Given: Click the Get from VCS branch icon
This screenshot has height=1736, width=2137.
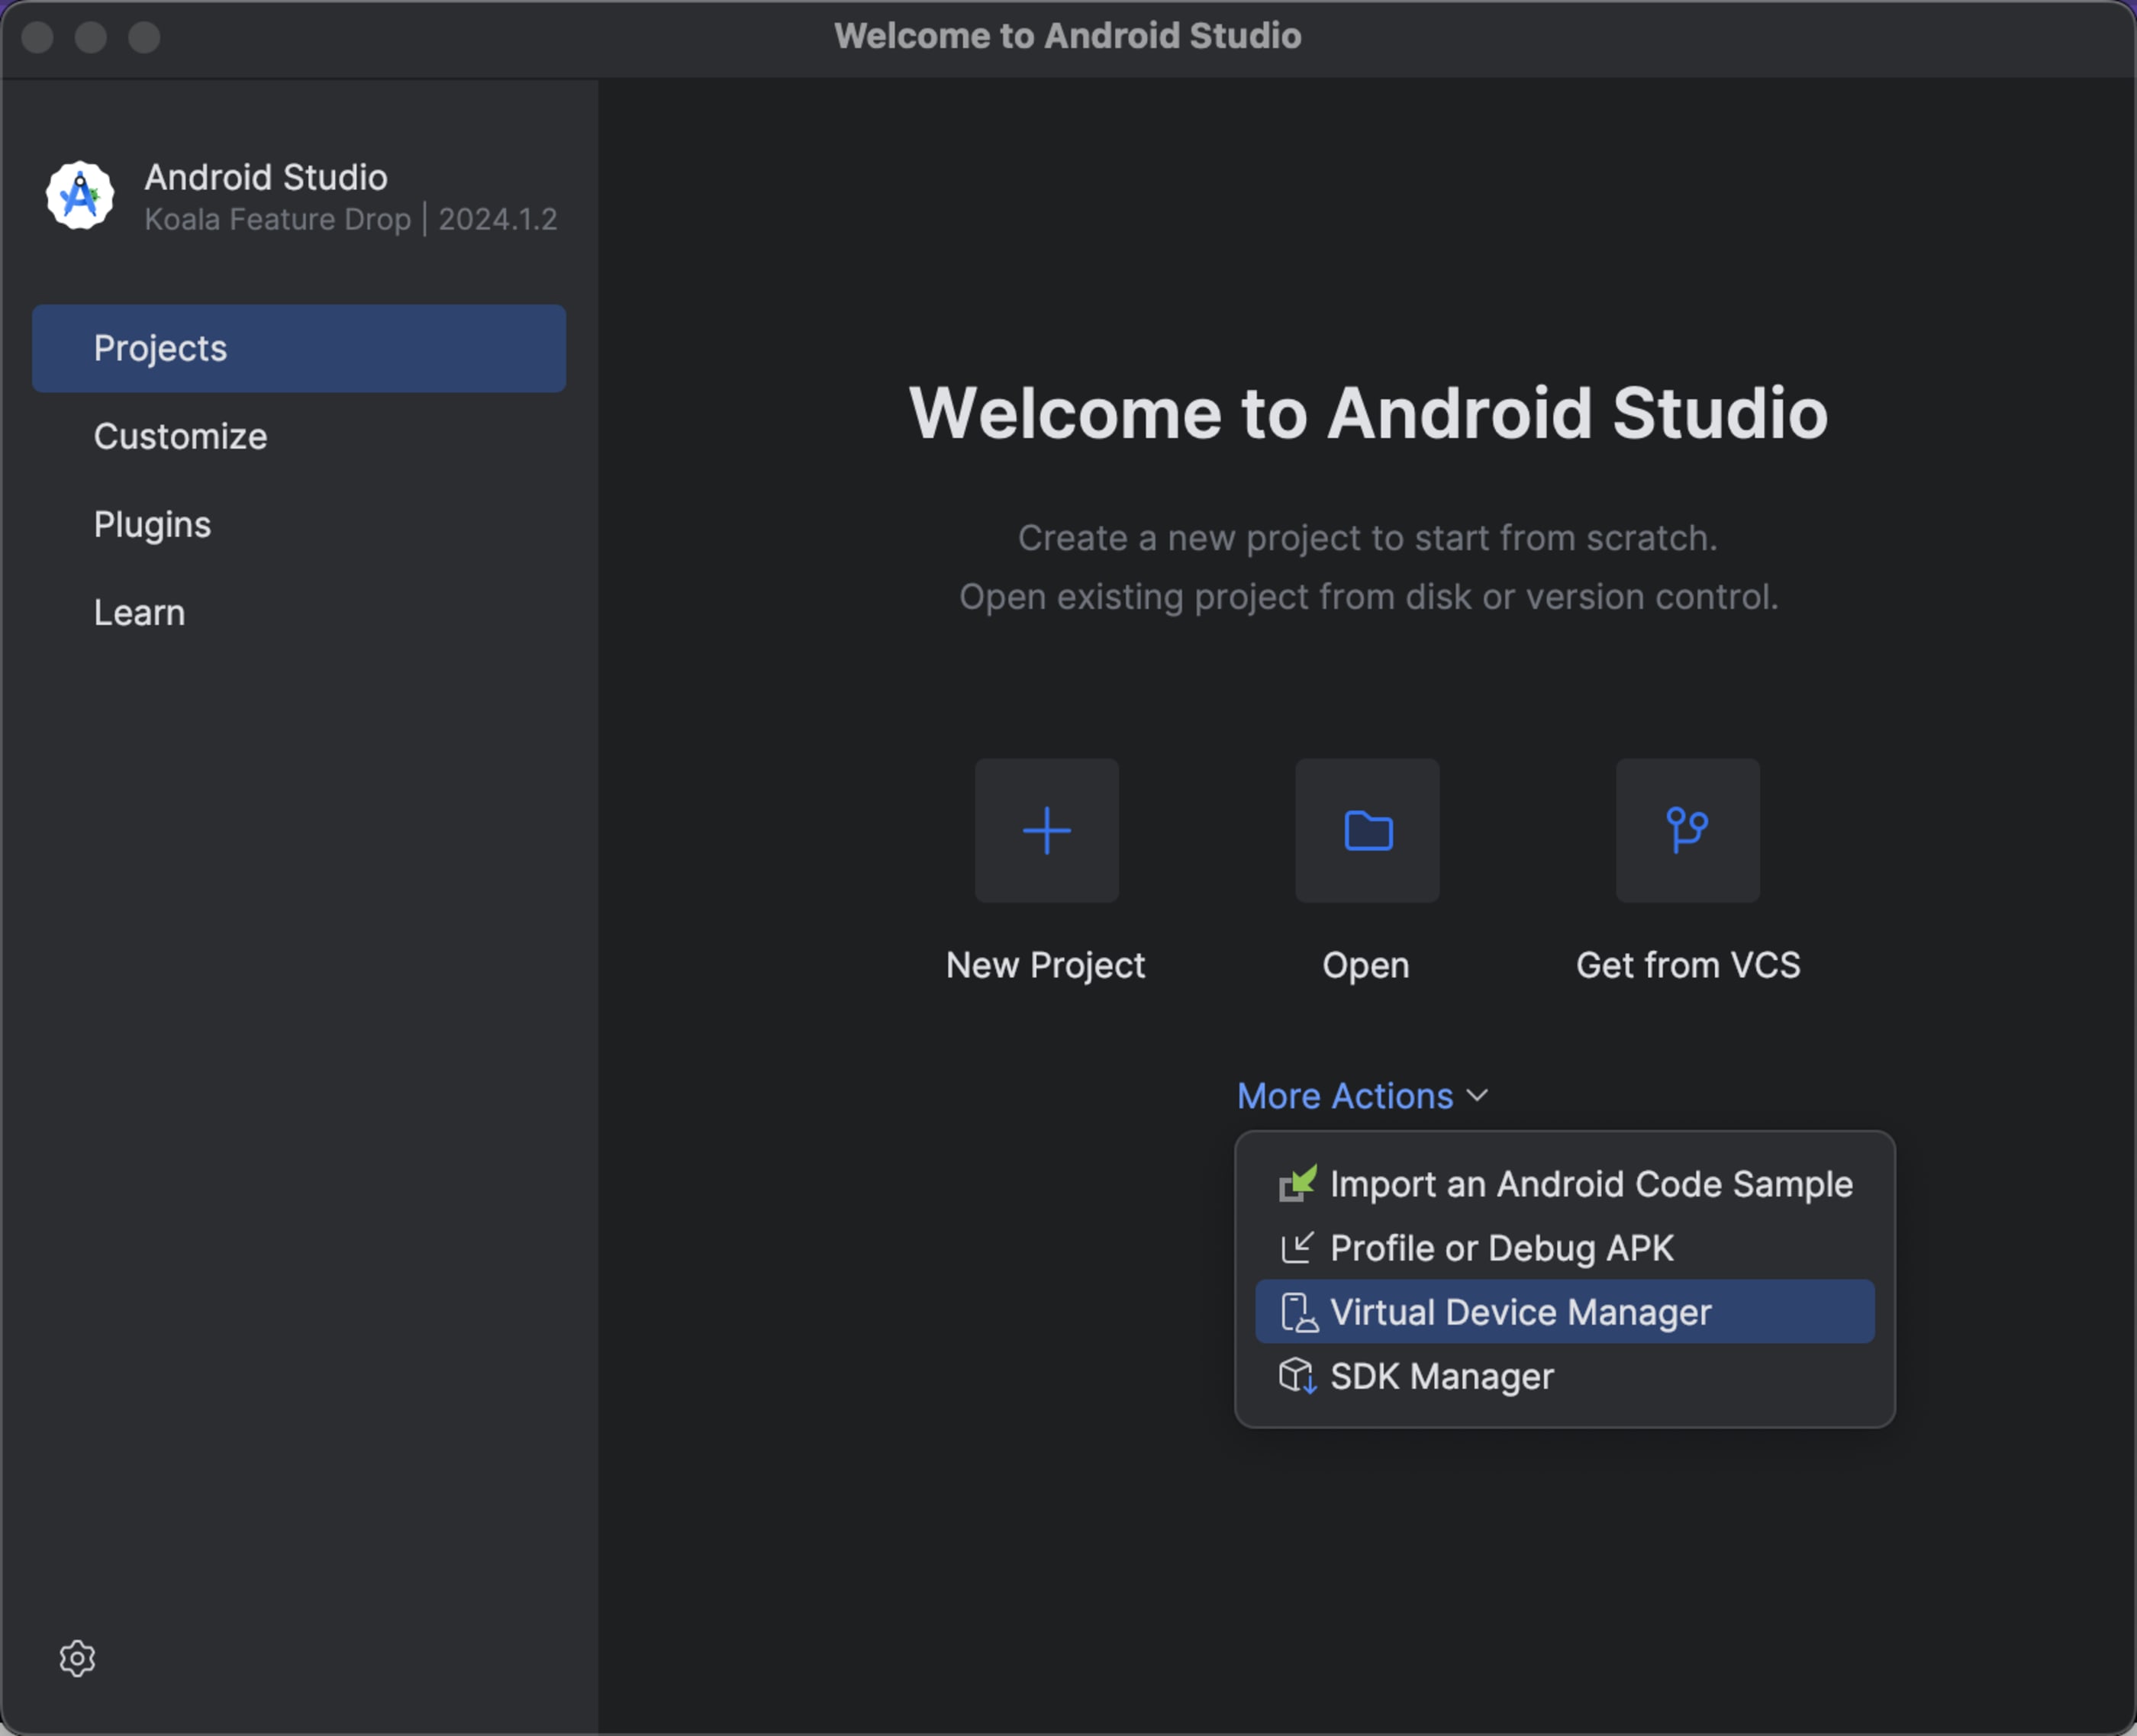Looking at the screenshot, I should pyautogui.click(x=1687, y=830).
